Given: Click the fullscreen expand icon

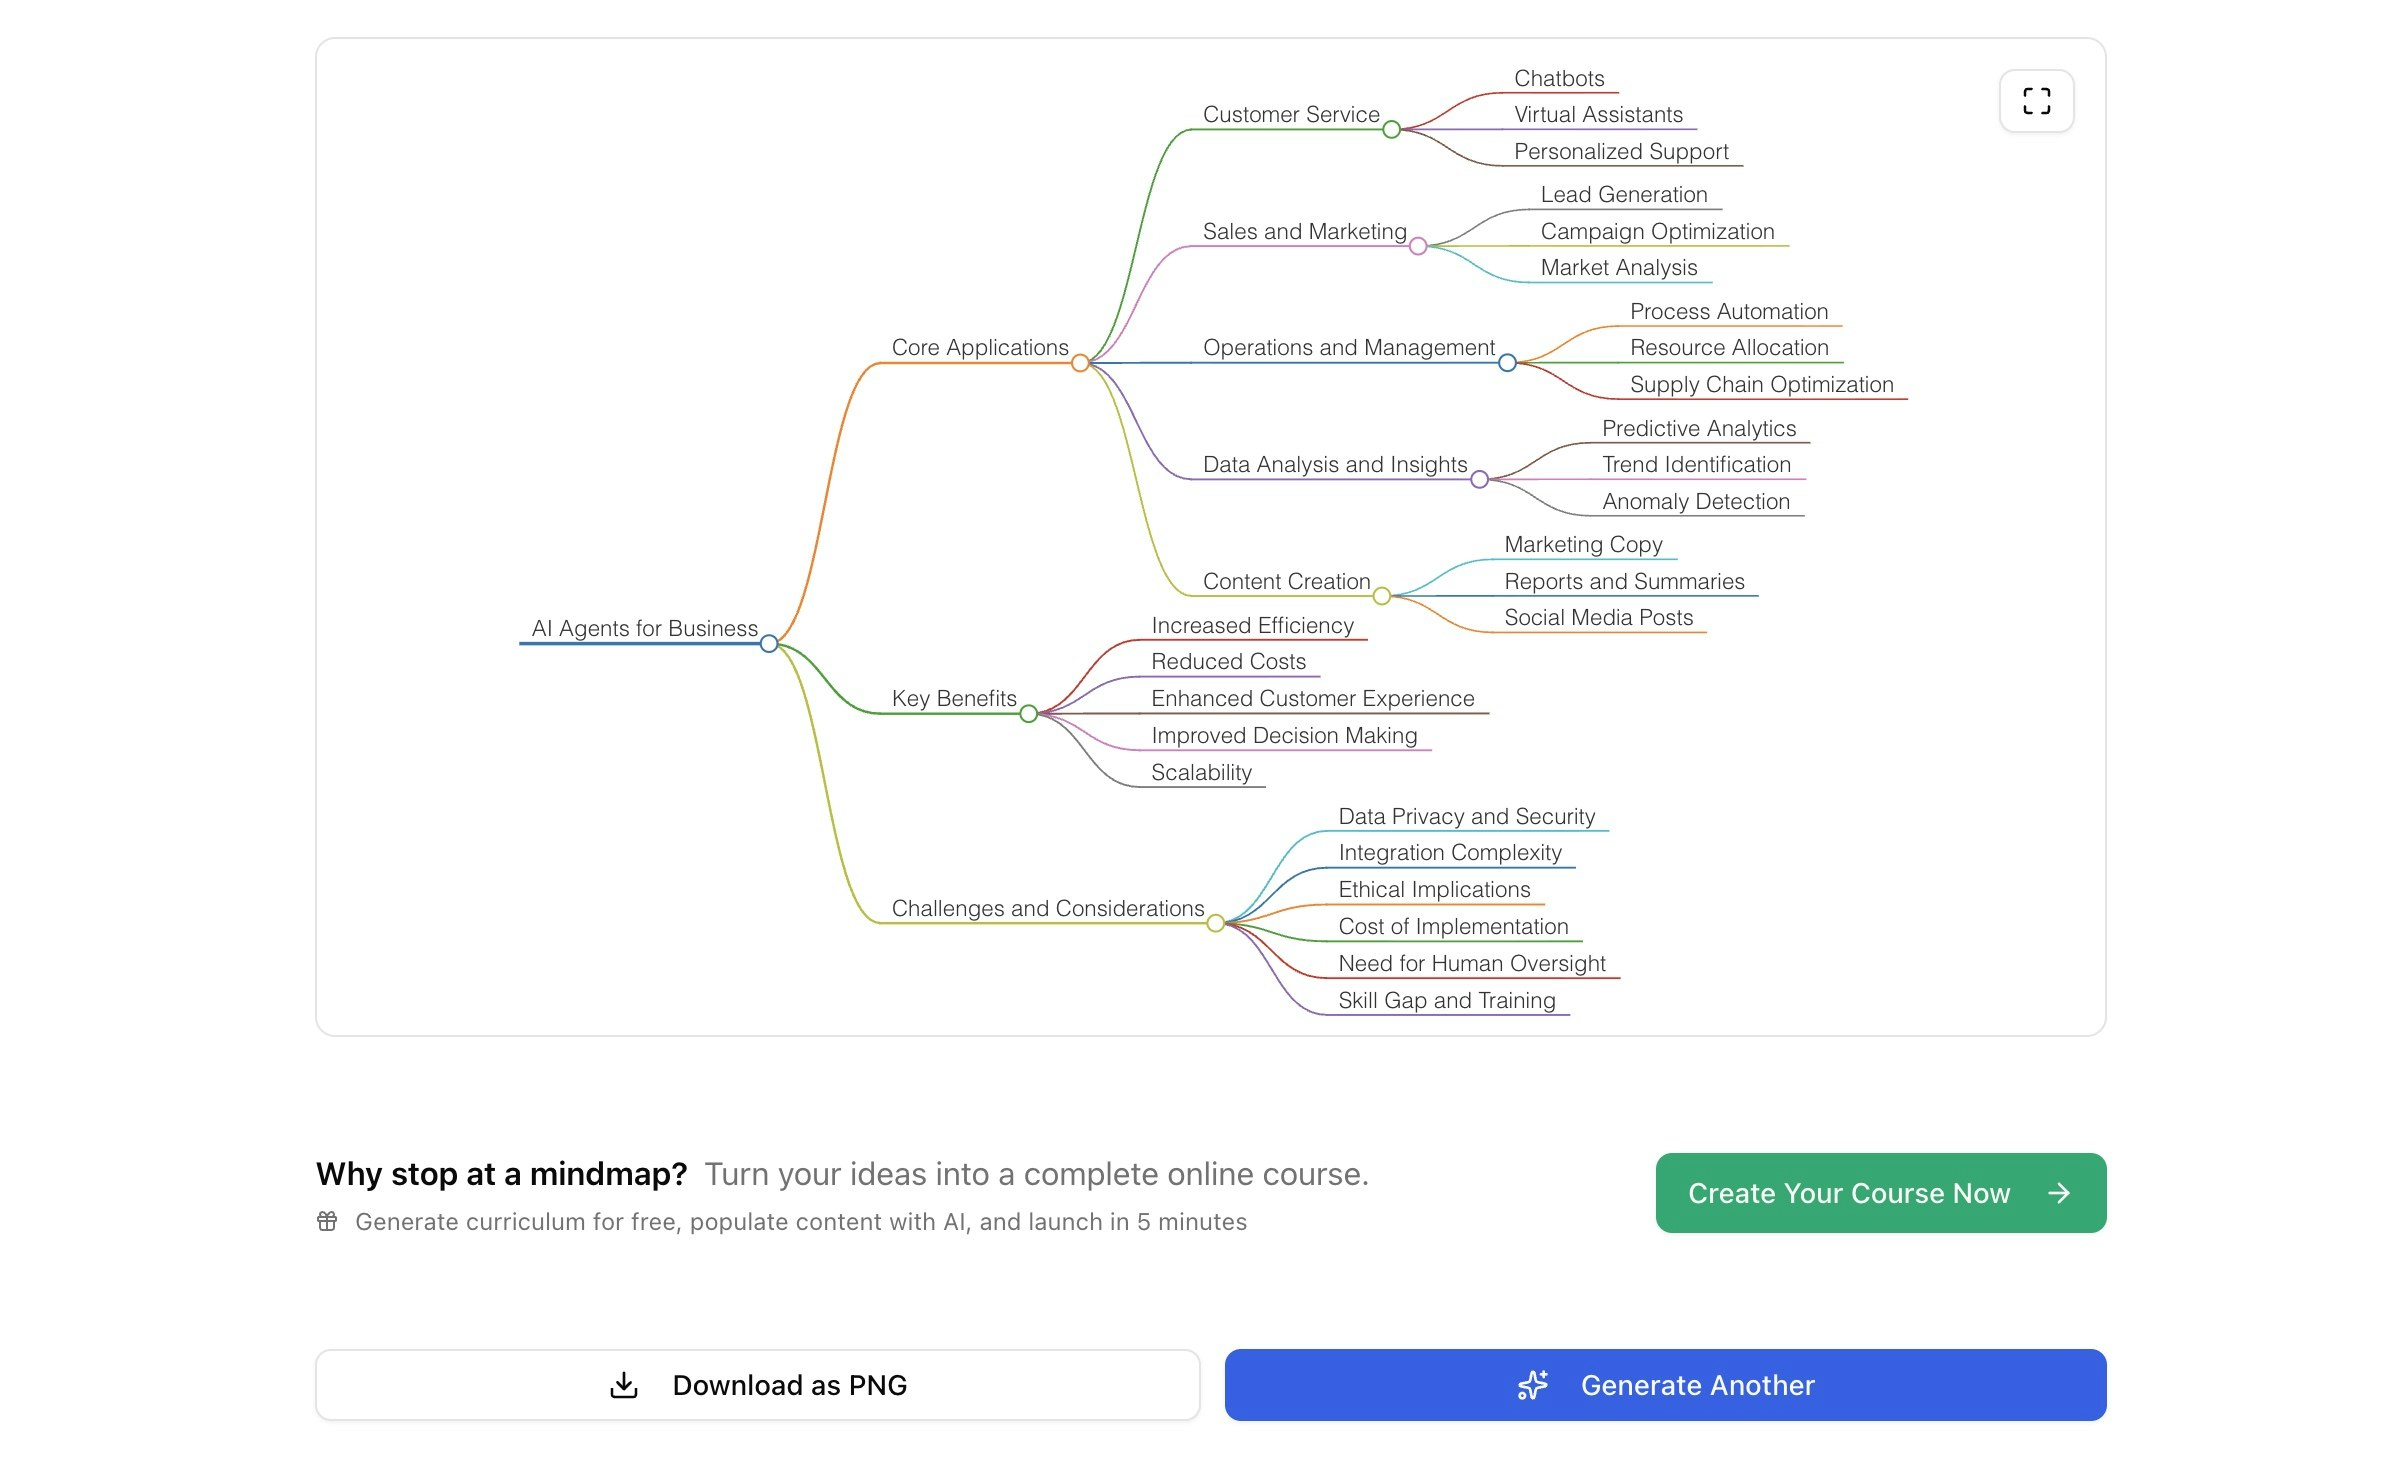Looking at the screenshot, I should click(2036, 101).
